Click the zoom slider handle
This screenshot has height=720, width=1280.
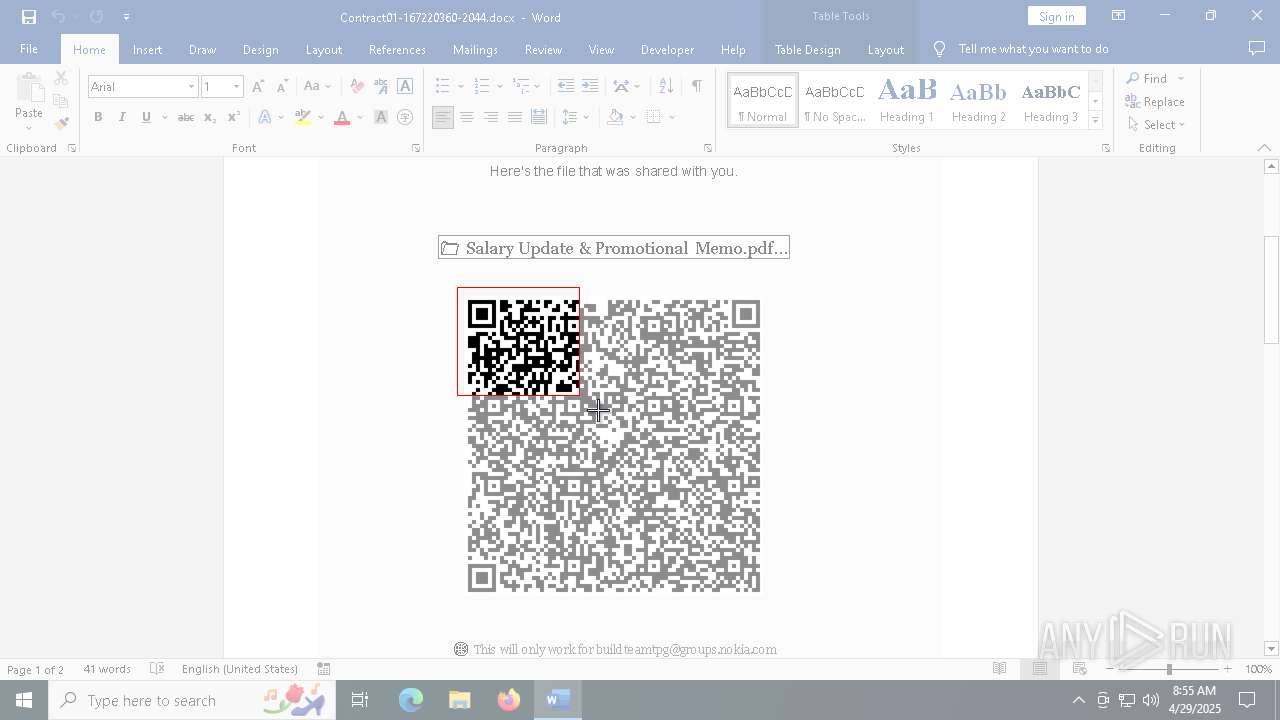pos(1169,669)
